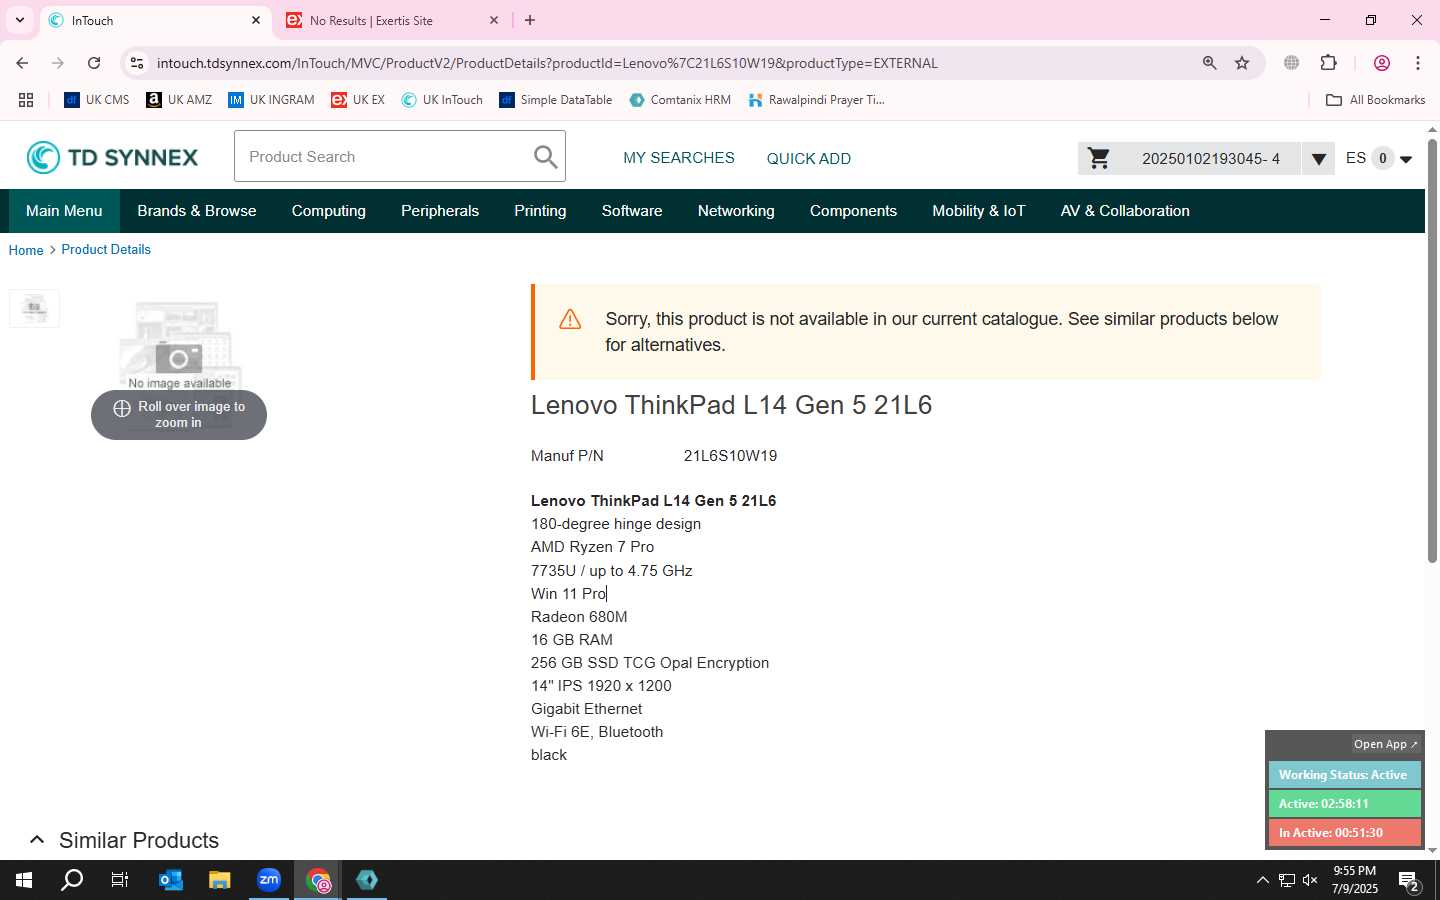The image size is (1440, 900).
Task: Go back in browser history
Action: coord(22,63)
